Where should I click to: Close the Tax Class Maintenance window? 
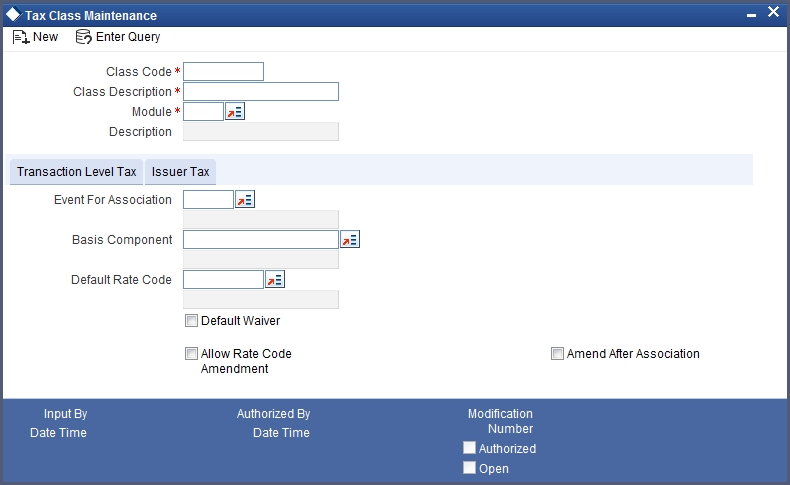(x=773, y=12)
